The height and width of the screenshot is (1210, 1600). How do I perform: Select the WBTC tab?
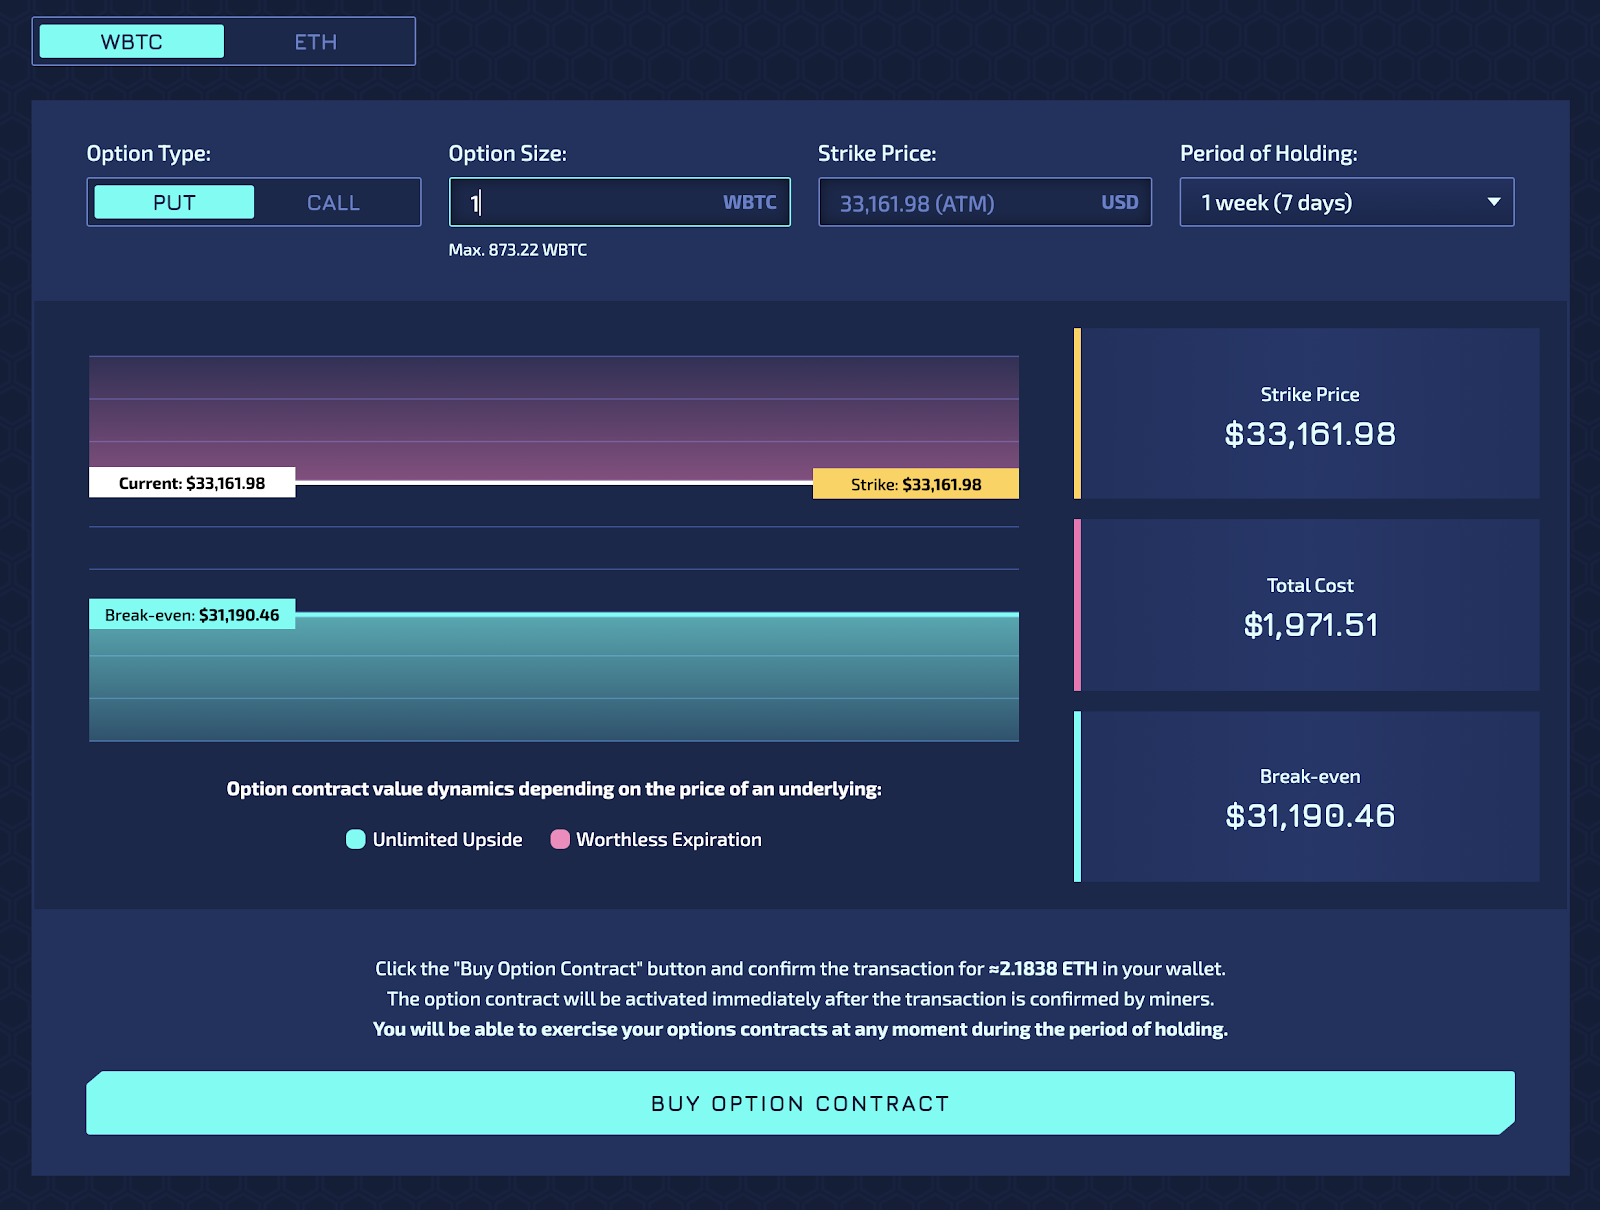click(x=130, y=41)
